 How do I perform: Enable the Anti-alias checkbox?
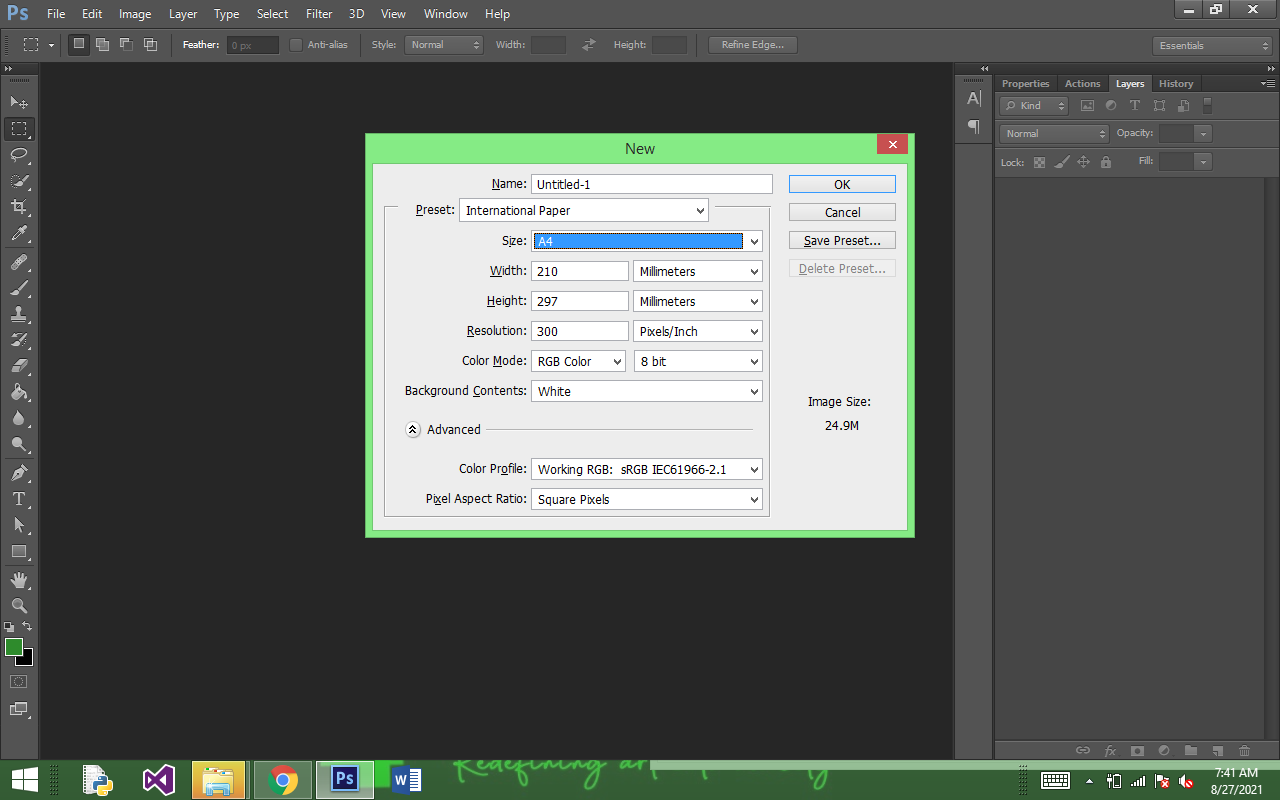pos(296,45)
